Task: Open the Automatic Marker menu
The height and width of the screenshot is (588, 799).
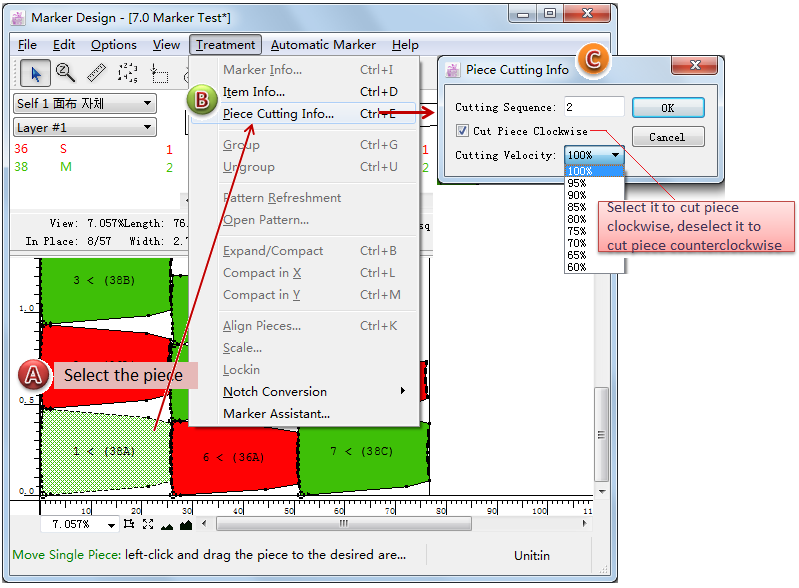Action: (323, 45)
